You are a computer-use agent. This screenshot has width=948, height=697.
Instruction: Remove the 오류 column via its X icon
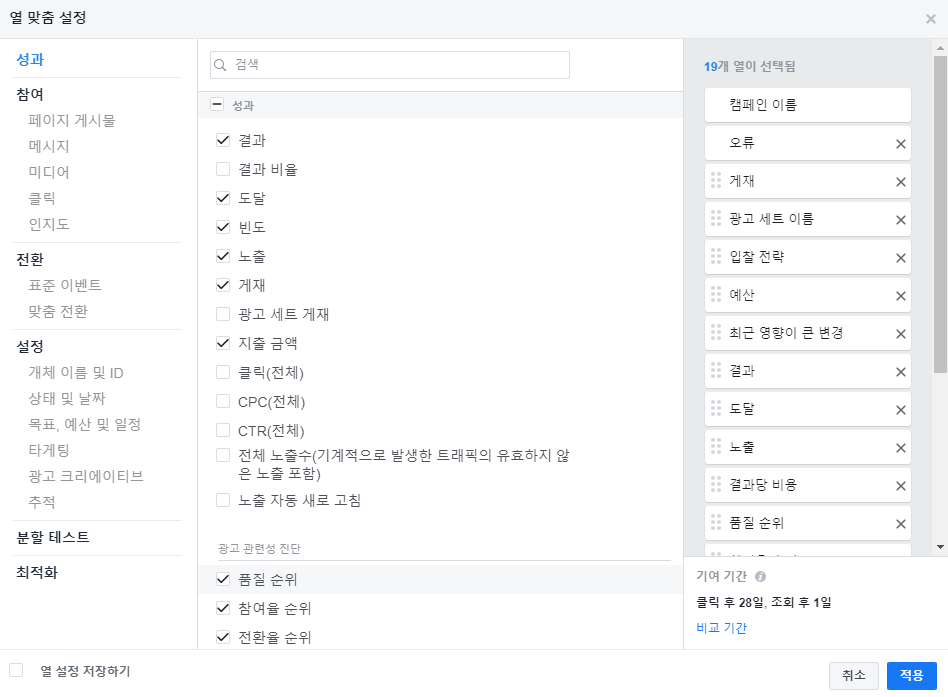[x=898, y=143]
